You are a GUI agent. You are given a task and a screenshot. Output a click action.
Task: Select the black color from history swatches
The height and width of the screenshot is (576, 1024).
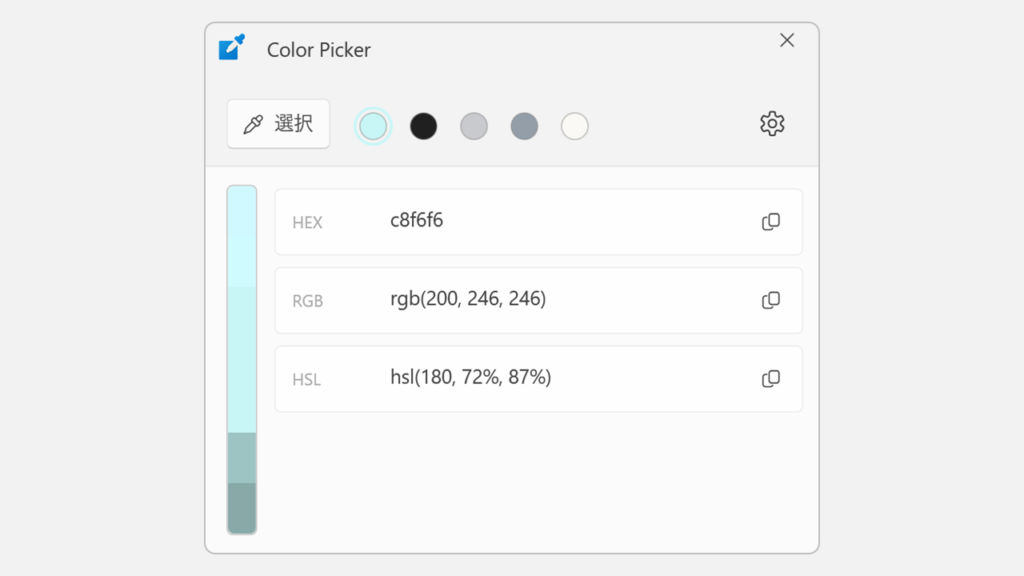pos(423,126)
